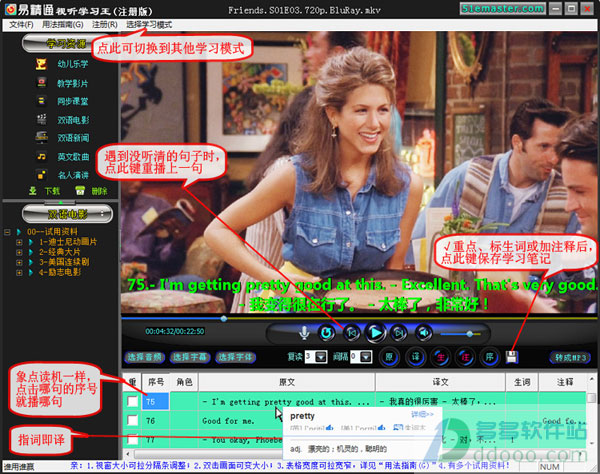Open the 双语电影 panel dropdown header

point(67,214)
